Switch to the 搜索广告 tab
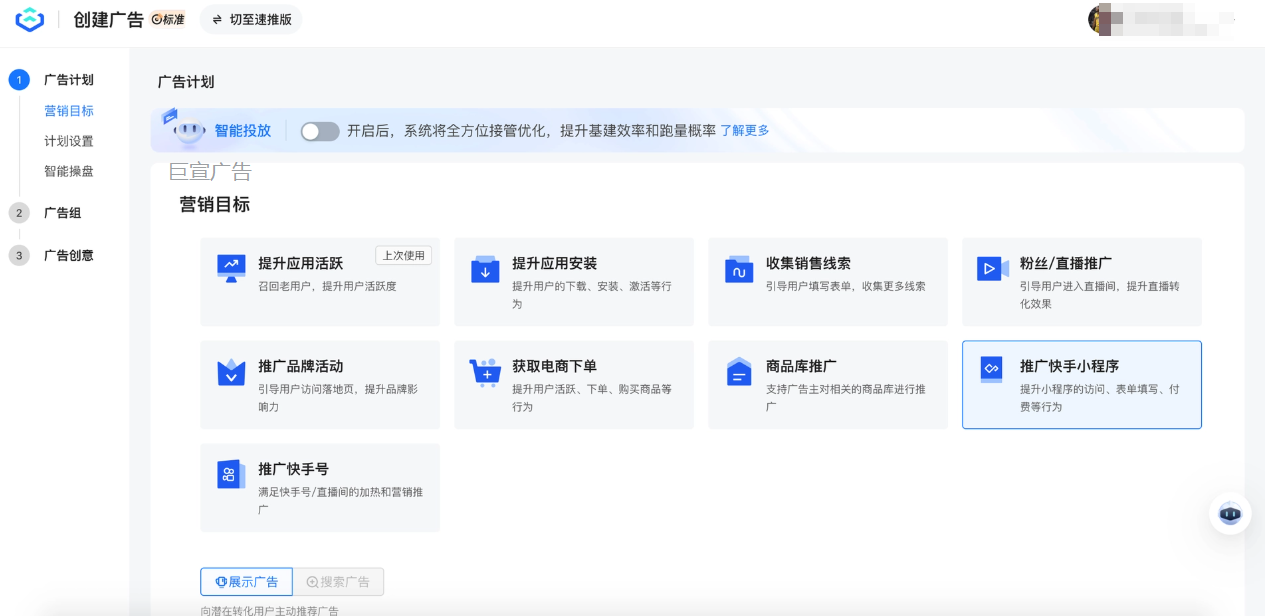Screen dimensions: 1274x616 pyautogui.click(x=338, y=581)
